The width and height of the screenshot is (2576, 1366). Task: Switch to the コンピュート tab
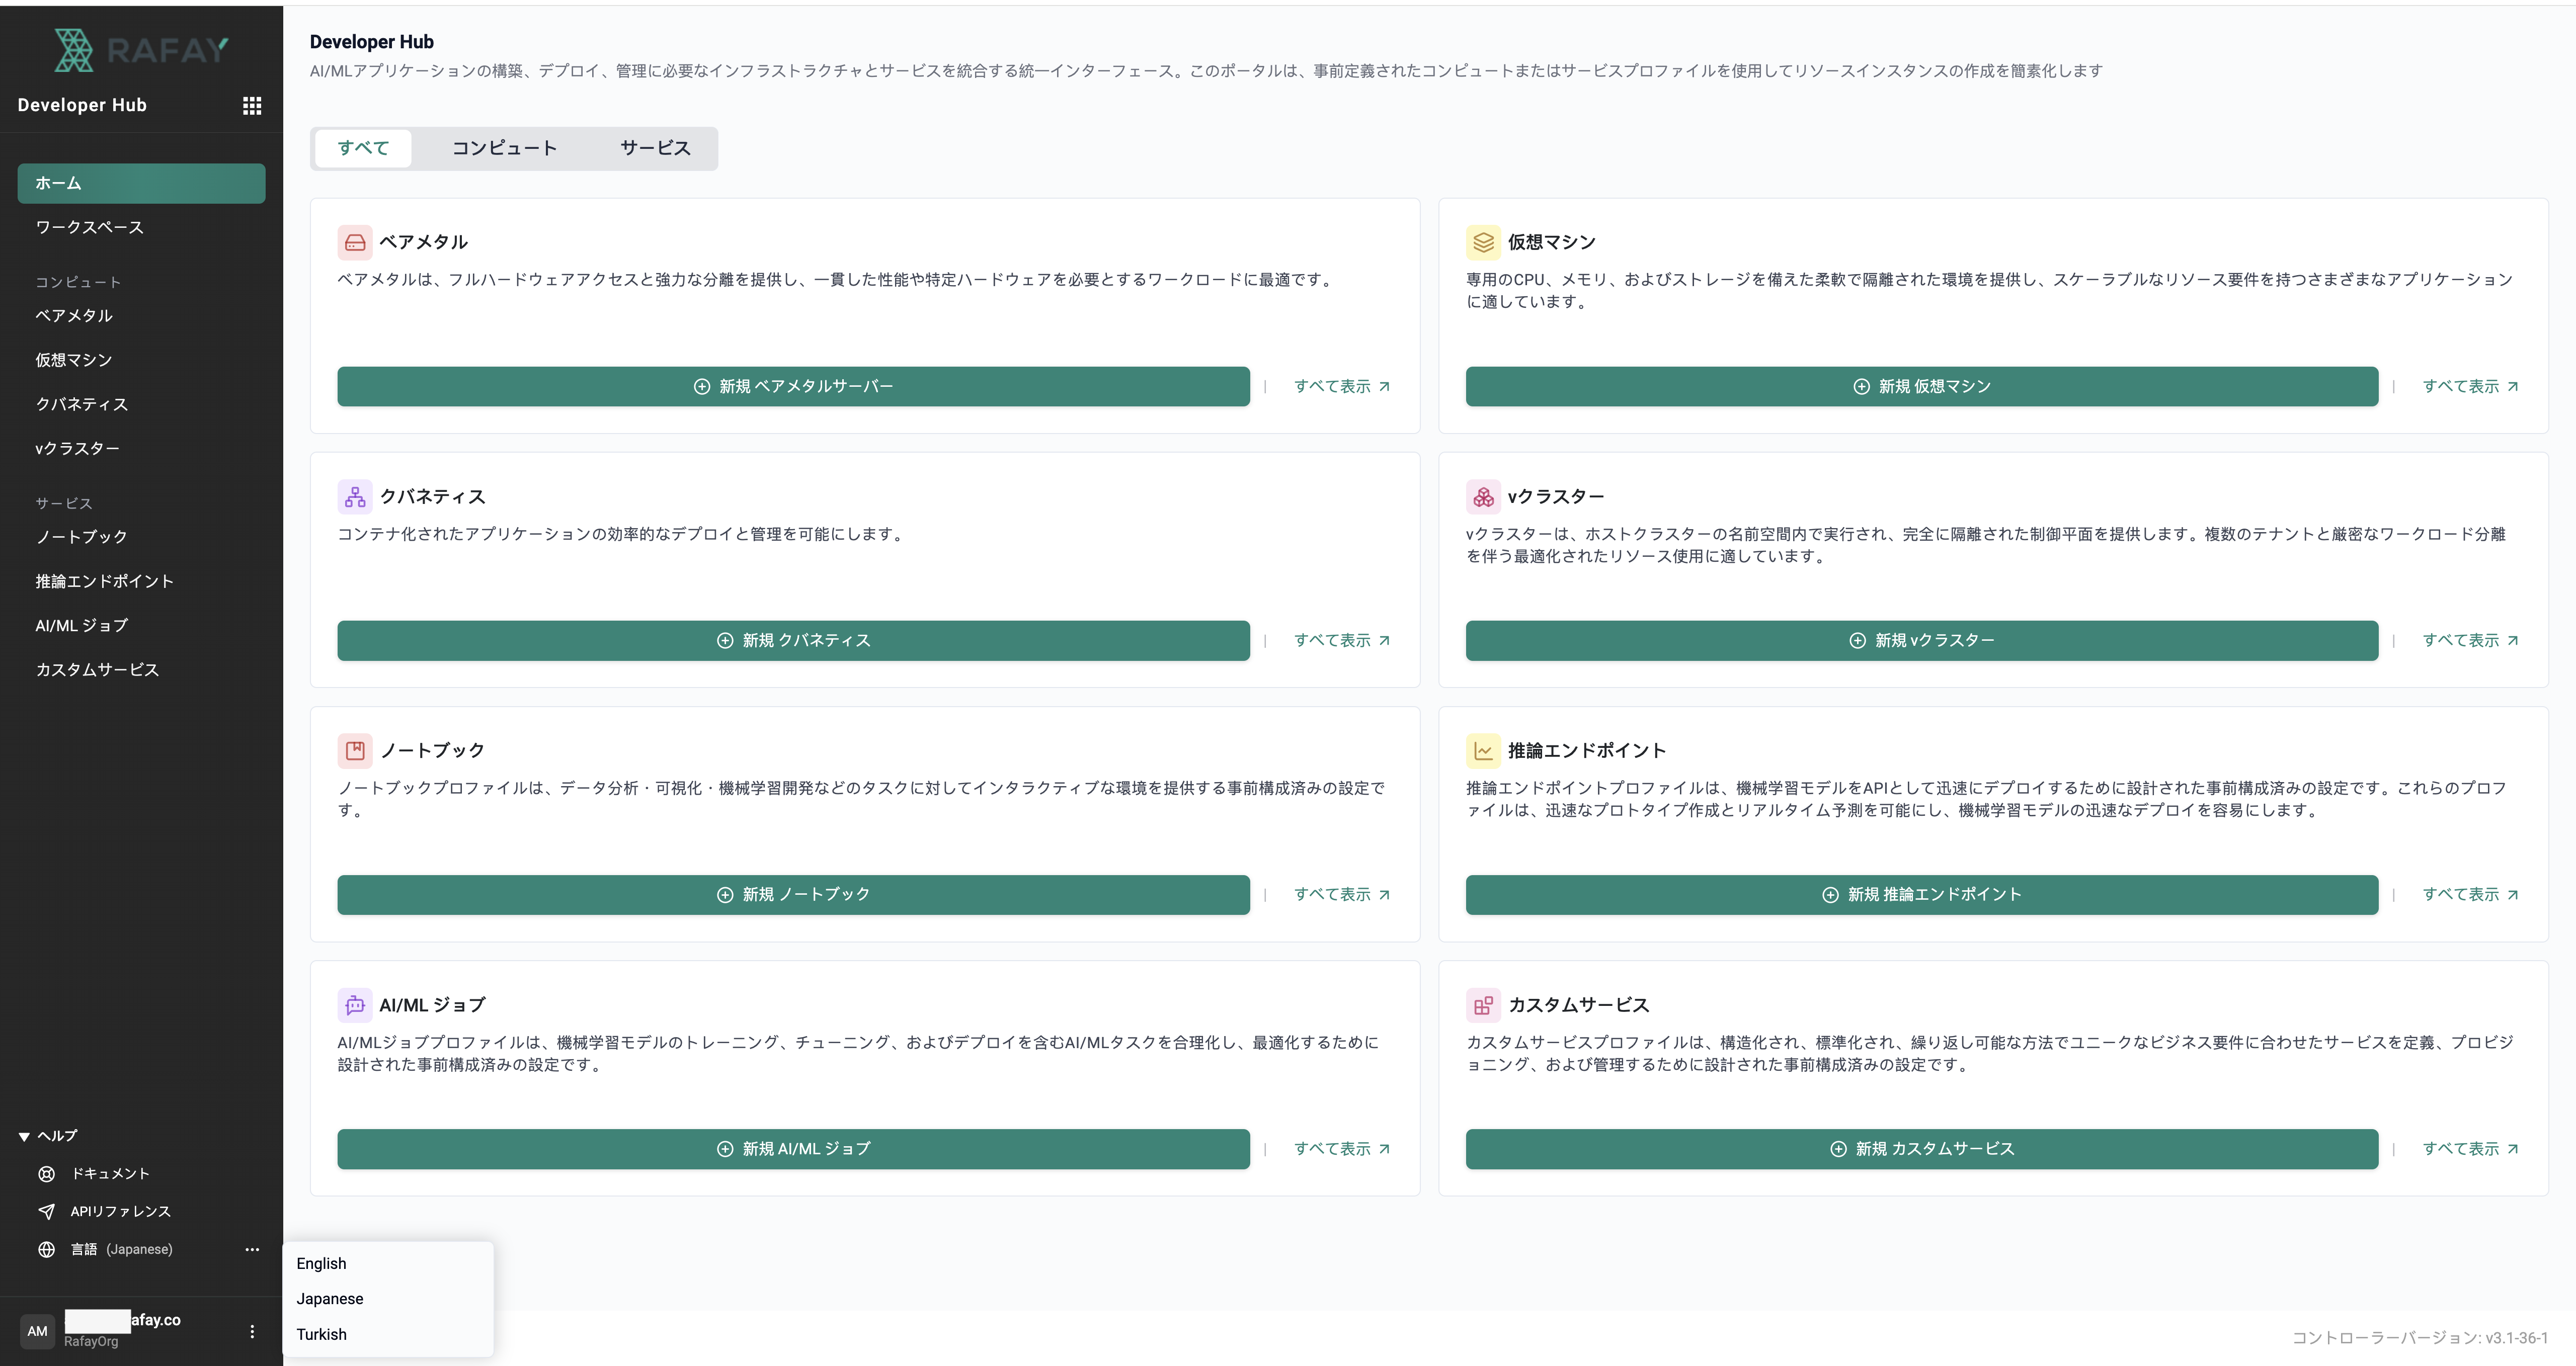[504, 148]
